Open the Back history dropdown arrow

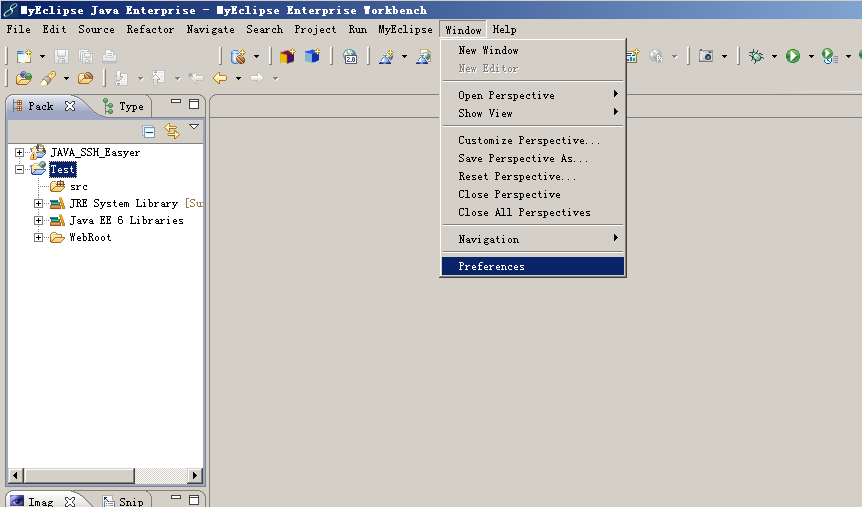click(238, 78)
